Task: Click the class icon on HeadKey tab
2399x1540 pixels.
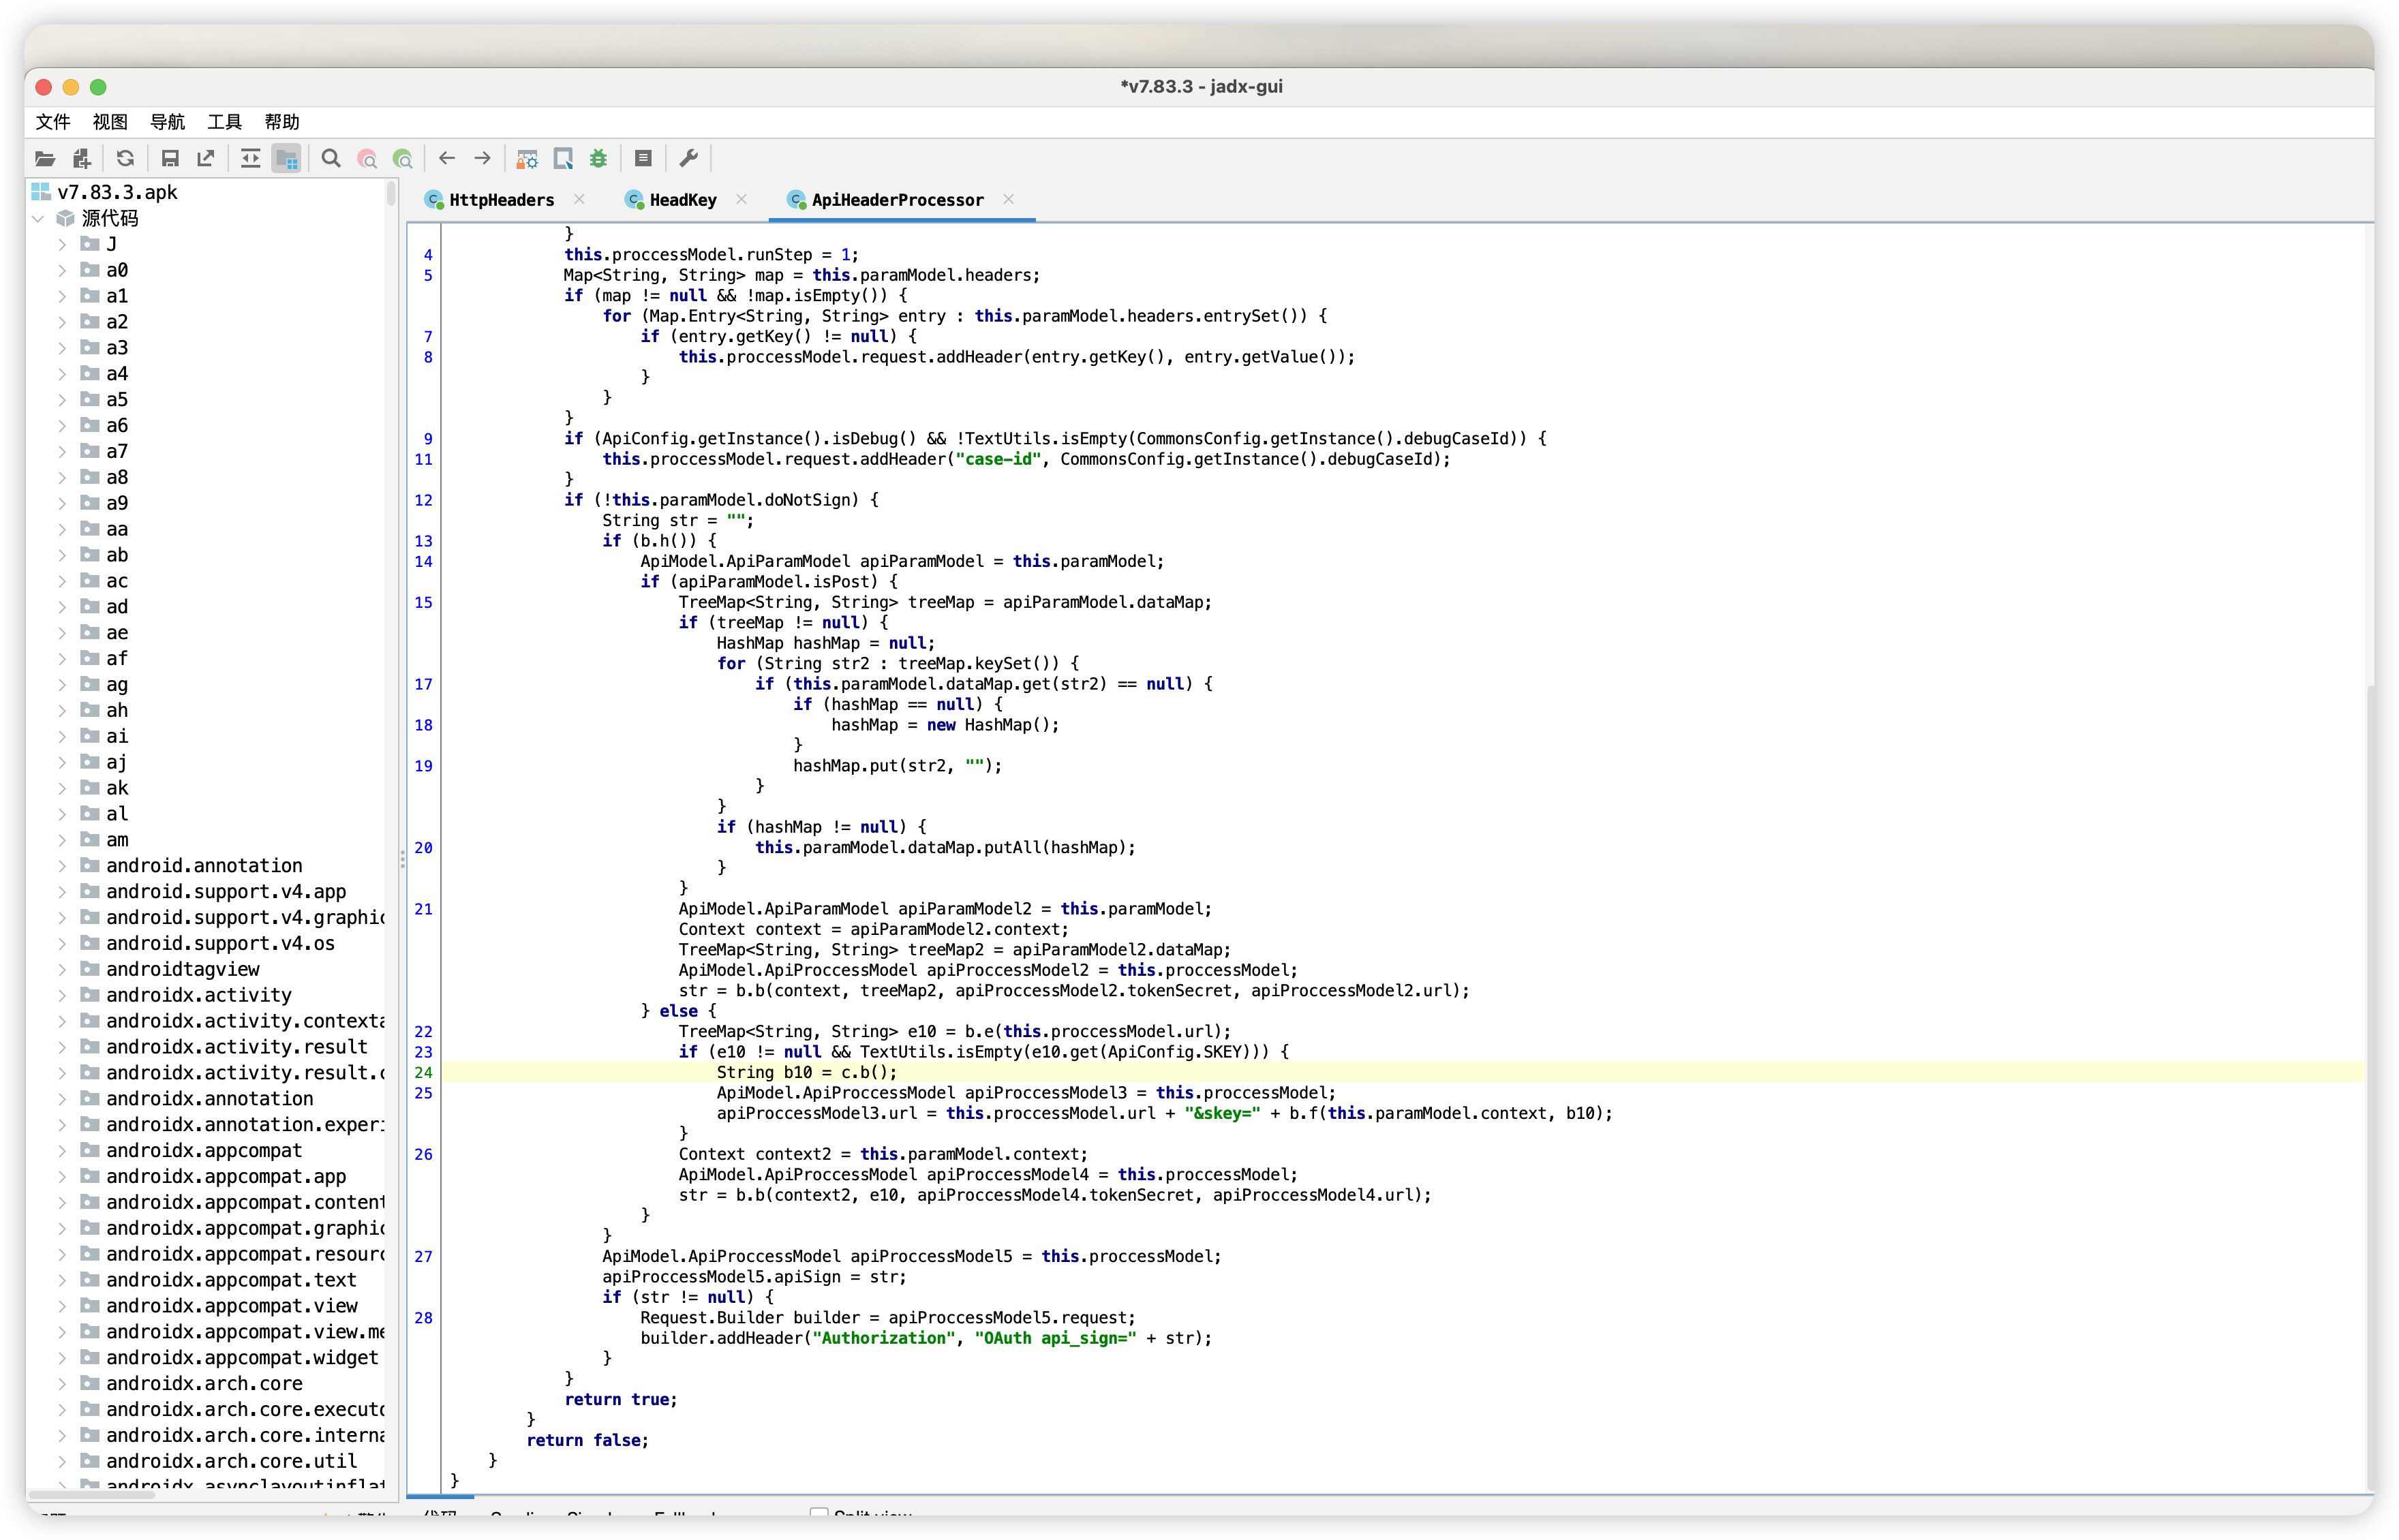Action: (634, 200)
